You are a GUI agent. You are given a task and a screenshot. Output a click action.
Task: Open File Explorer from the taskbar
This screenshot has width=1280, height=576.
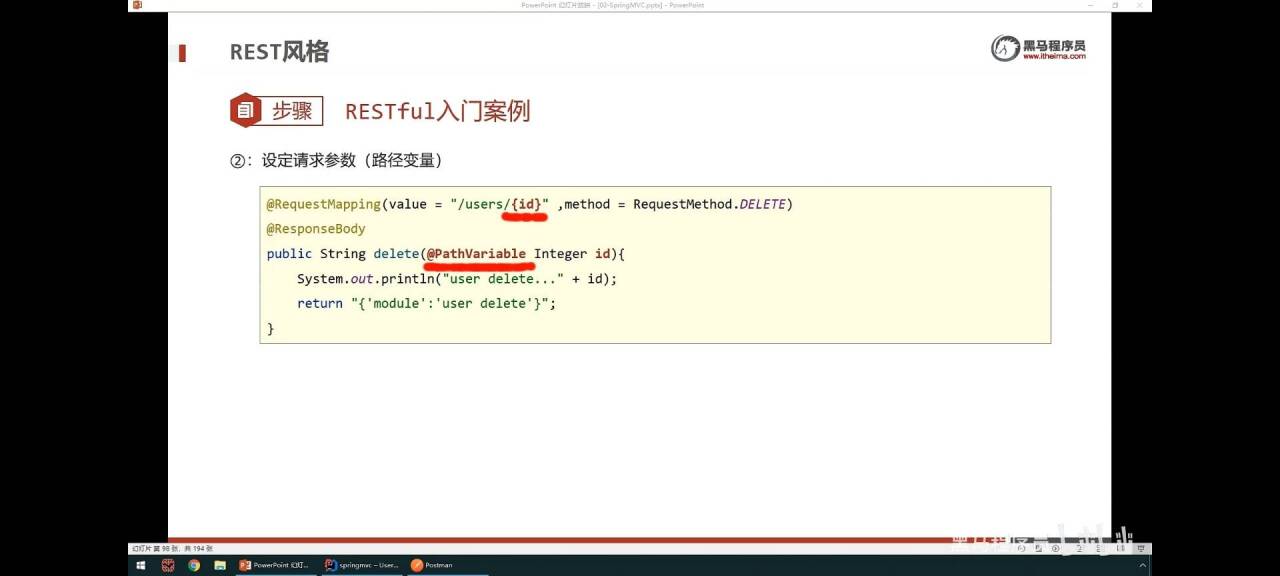pyautogui.click(x=220, y=565)
